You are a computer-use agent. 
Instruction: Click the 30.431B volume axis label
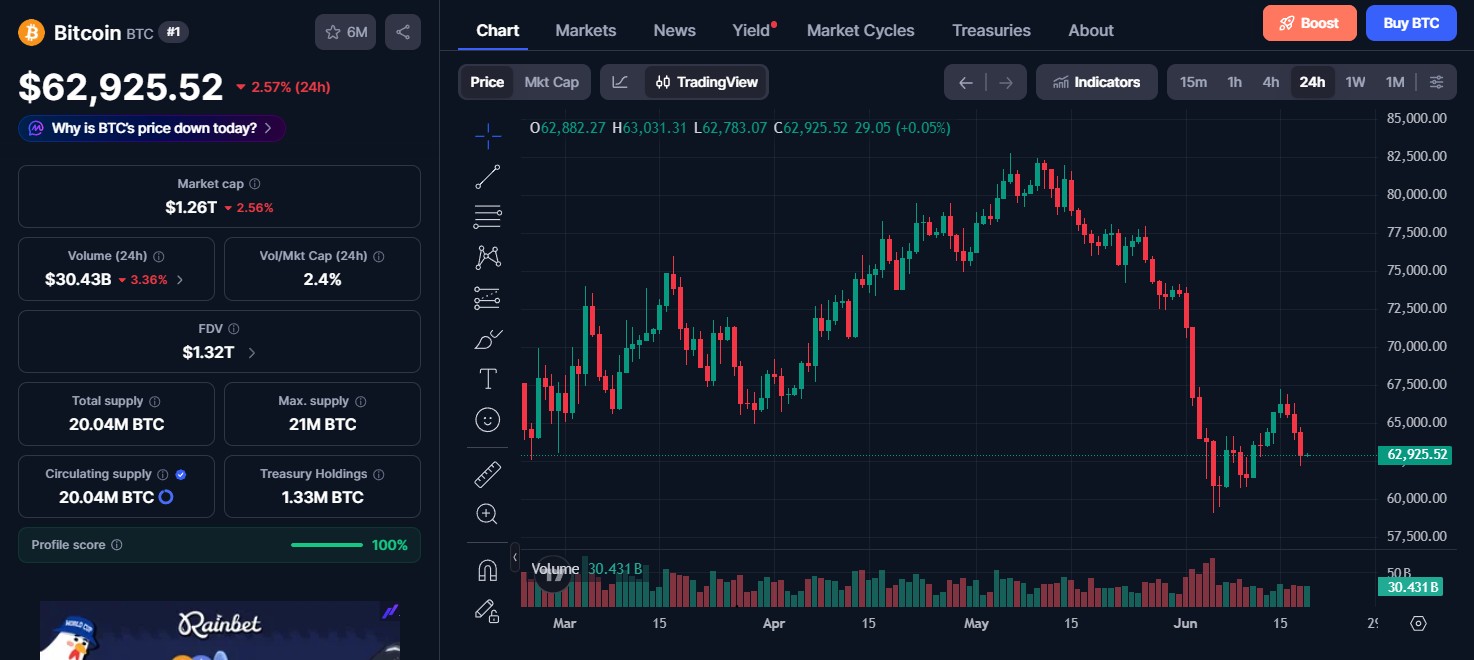pyautogui.click(x=1410, y=587)
